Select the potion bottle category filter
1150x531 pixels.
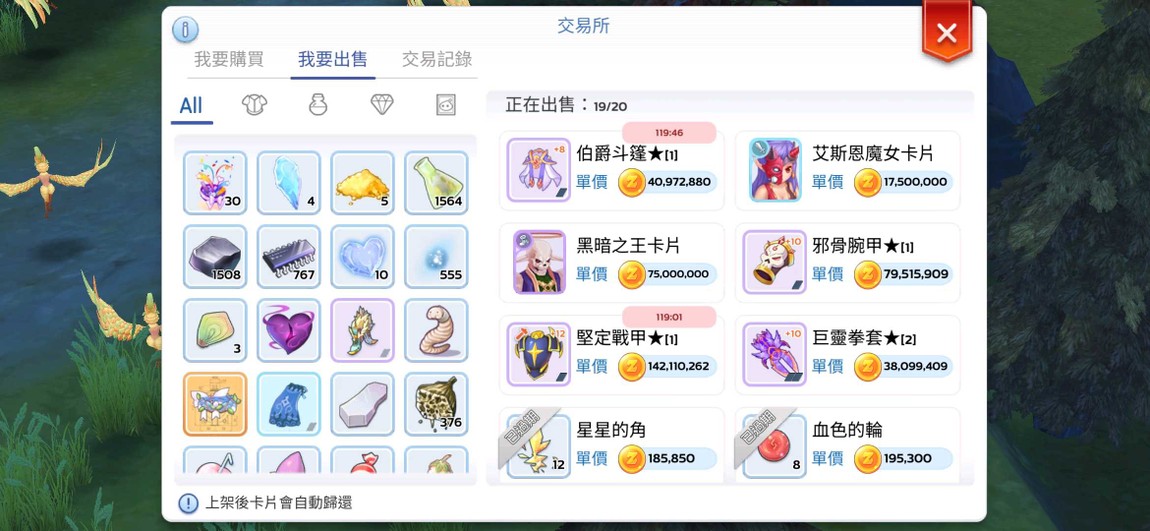(x=318, y=105)
